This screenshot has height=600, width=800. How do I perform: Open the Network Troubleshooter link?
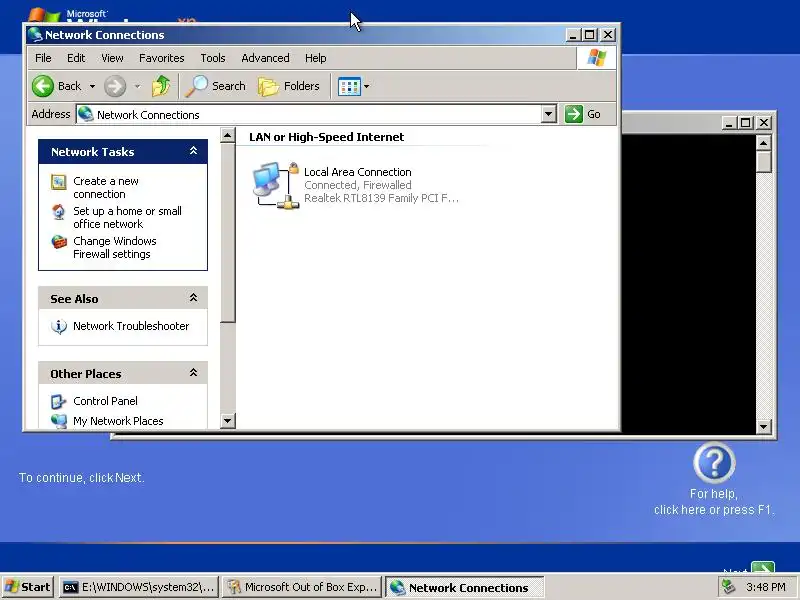pos(131,326)
